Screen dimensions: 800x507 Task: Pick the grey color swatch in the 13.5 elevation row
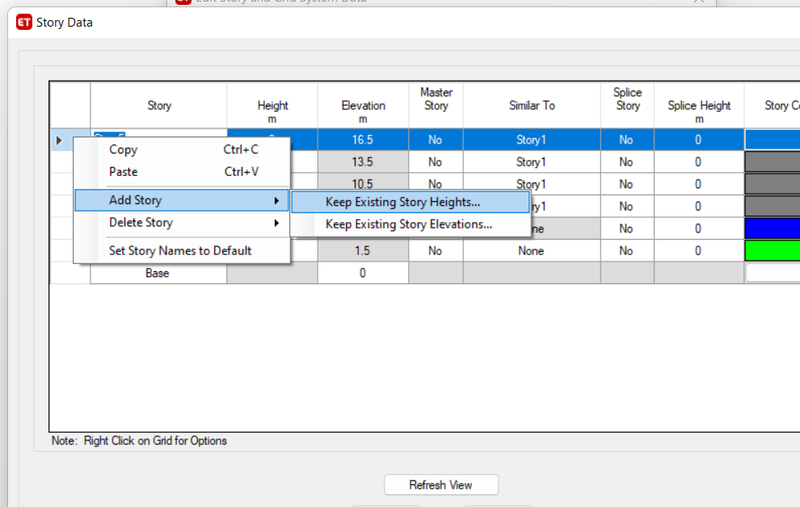click(772, 162)
